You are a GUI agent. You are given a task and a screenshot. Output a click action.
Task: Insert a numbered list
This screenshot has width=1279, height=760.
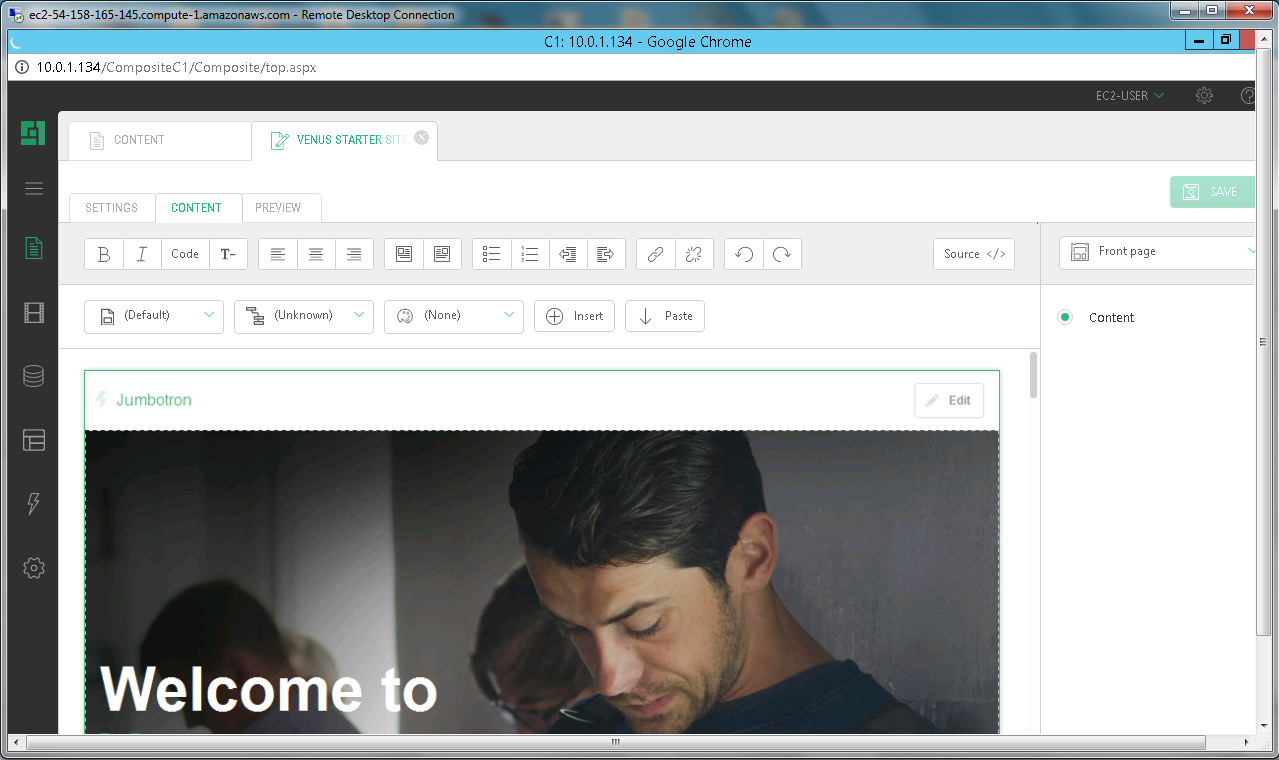[530, 254]
